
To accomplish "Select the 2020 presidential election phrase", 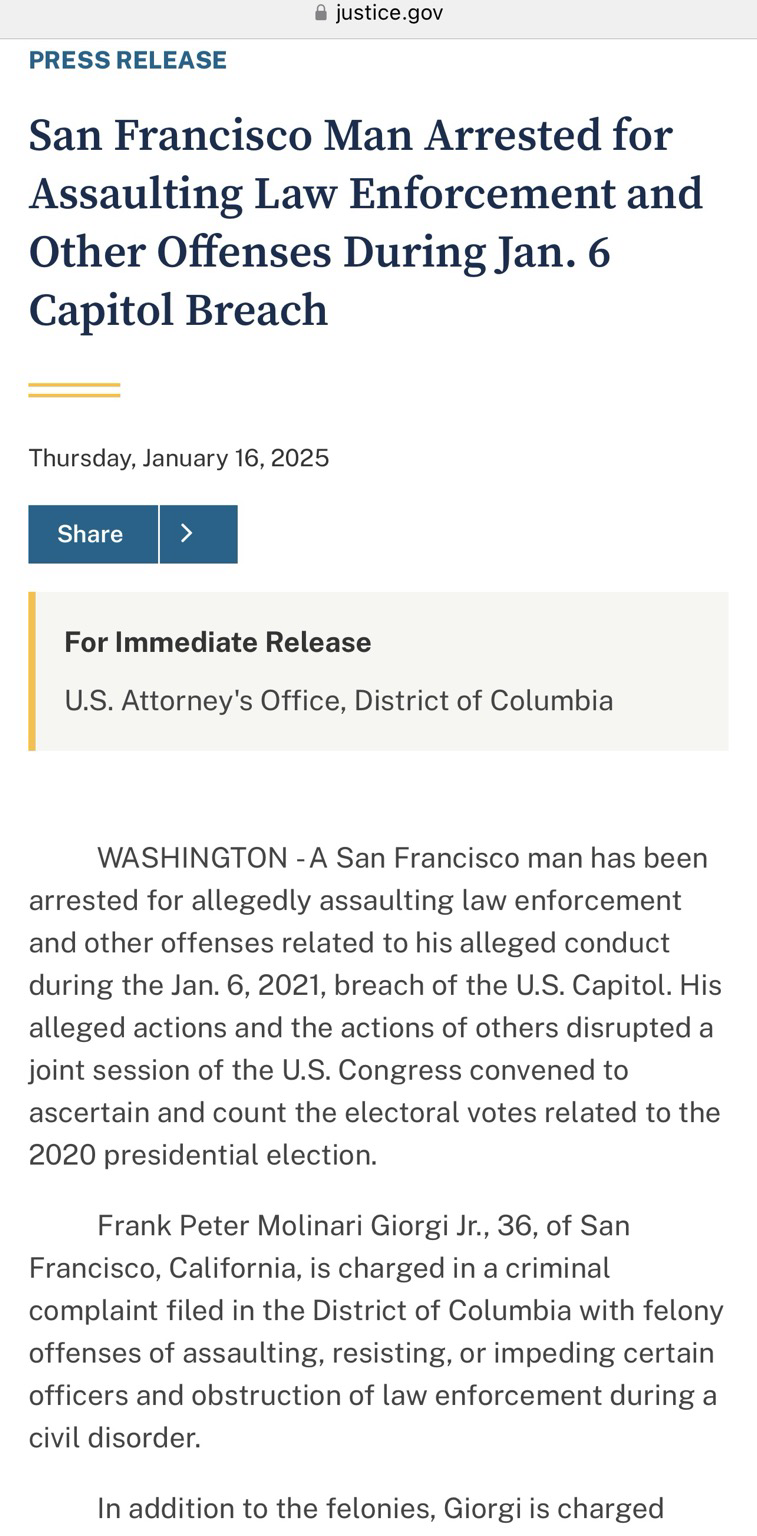I will click(203, 1155).
